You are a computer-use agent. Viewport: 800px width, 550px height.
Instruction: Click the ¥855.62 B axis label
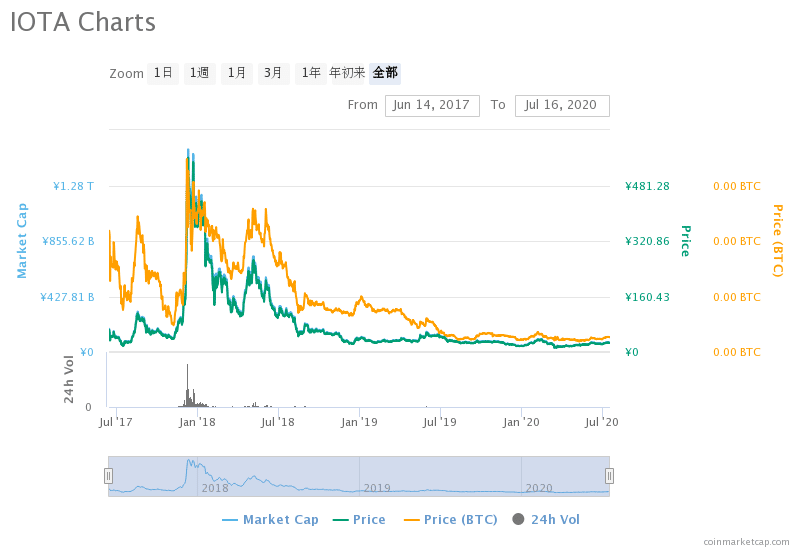click(68, 241)
